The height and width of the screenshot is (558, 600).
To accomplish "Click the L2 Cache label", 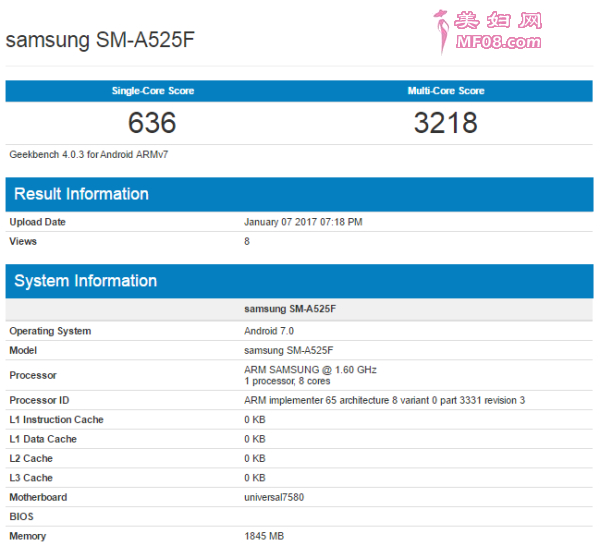I will click(31, 458).
